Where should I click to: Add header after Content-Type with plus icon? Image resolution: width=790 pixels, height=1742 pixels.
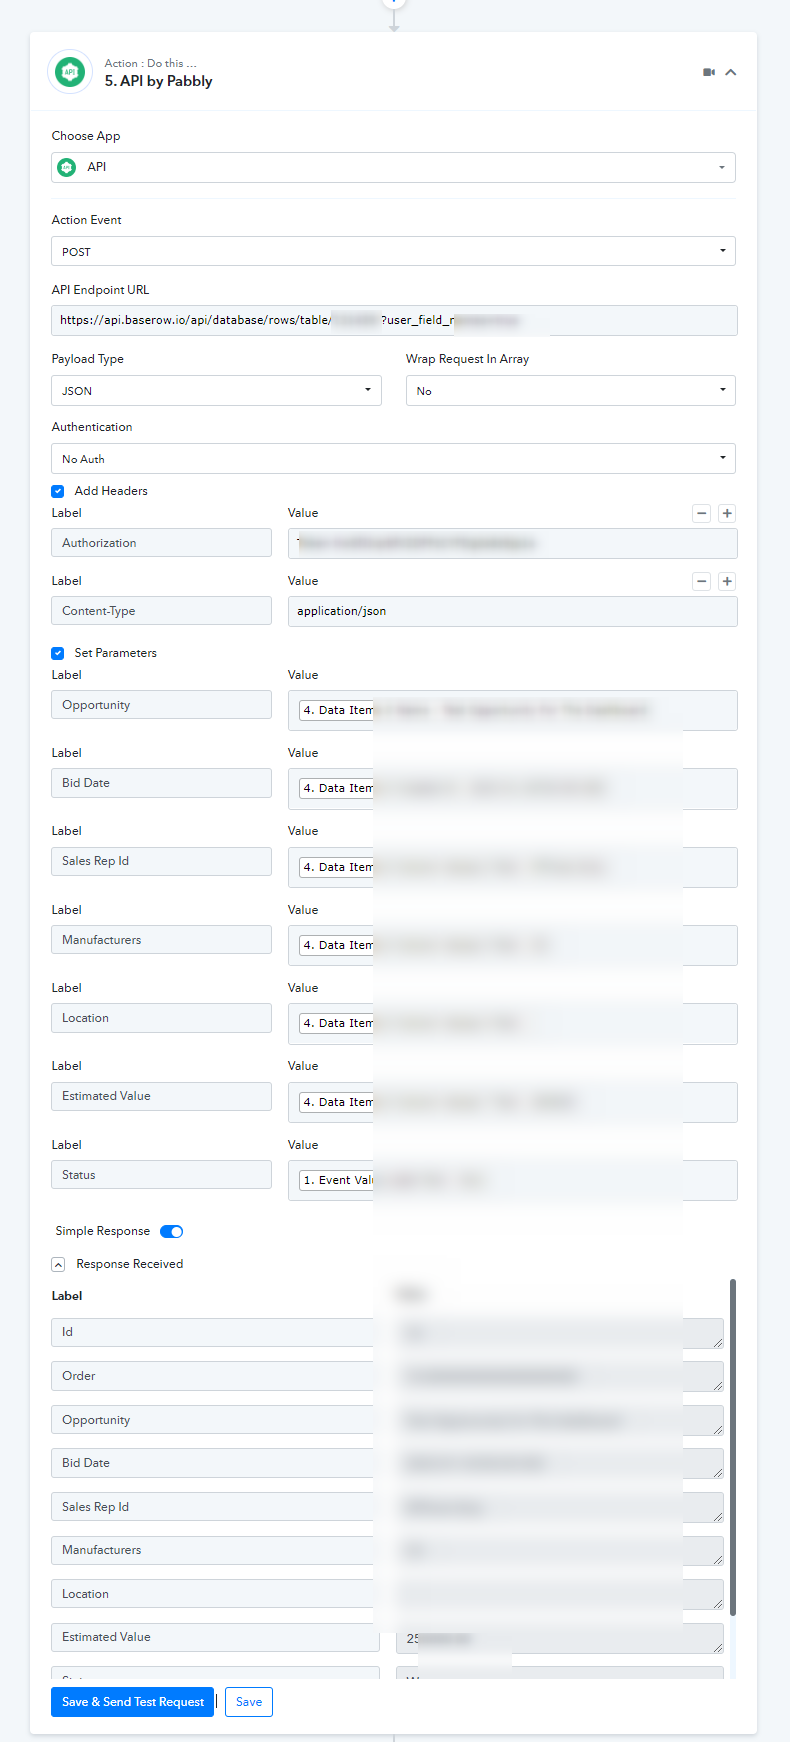(x=727, y=581)
